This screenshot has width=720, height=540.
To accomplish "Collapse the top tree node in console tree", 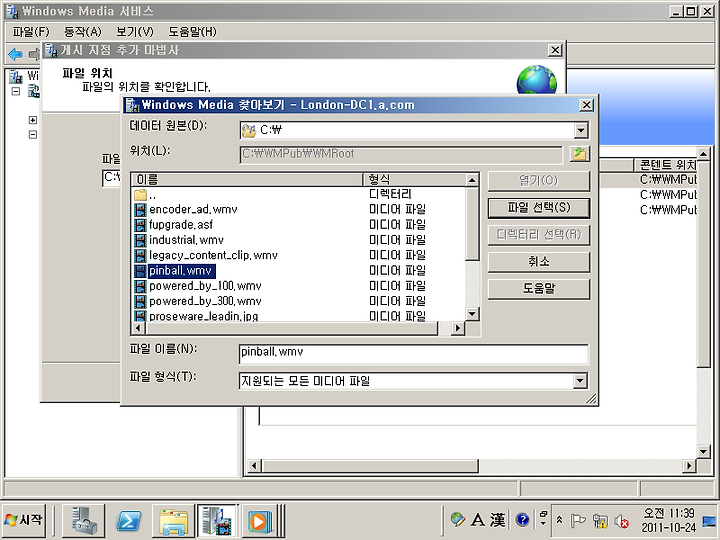I will (16, 91).
